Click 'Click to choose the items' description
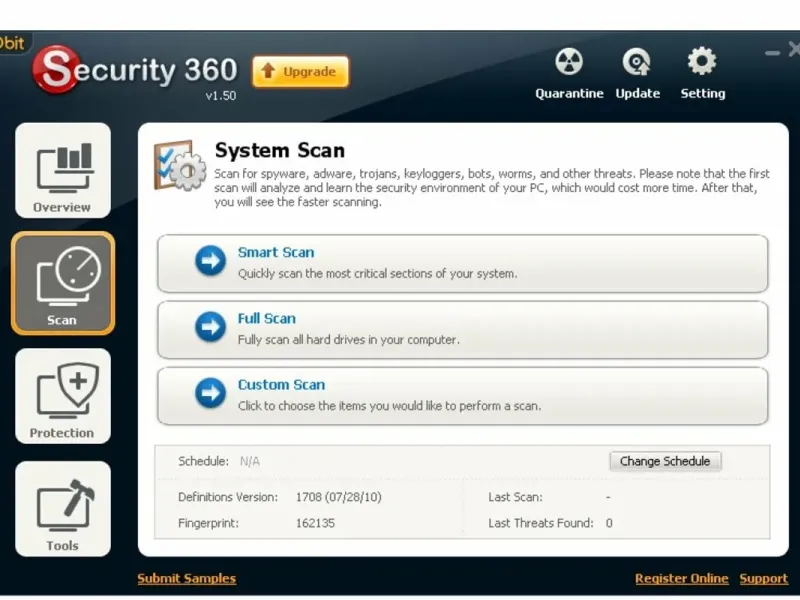 389,406
